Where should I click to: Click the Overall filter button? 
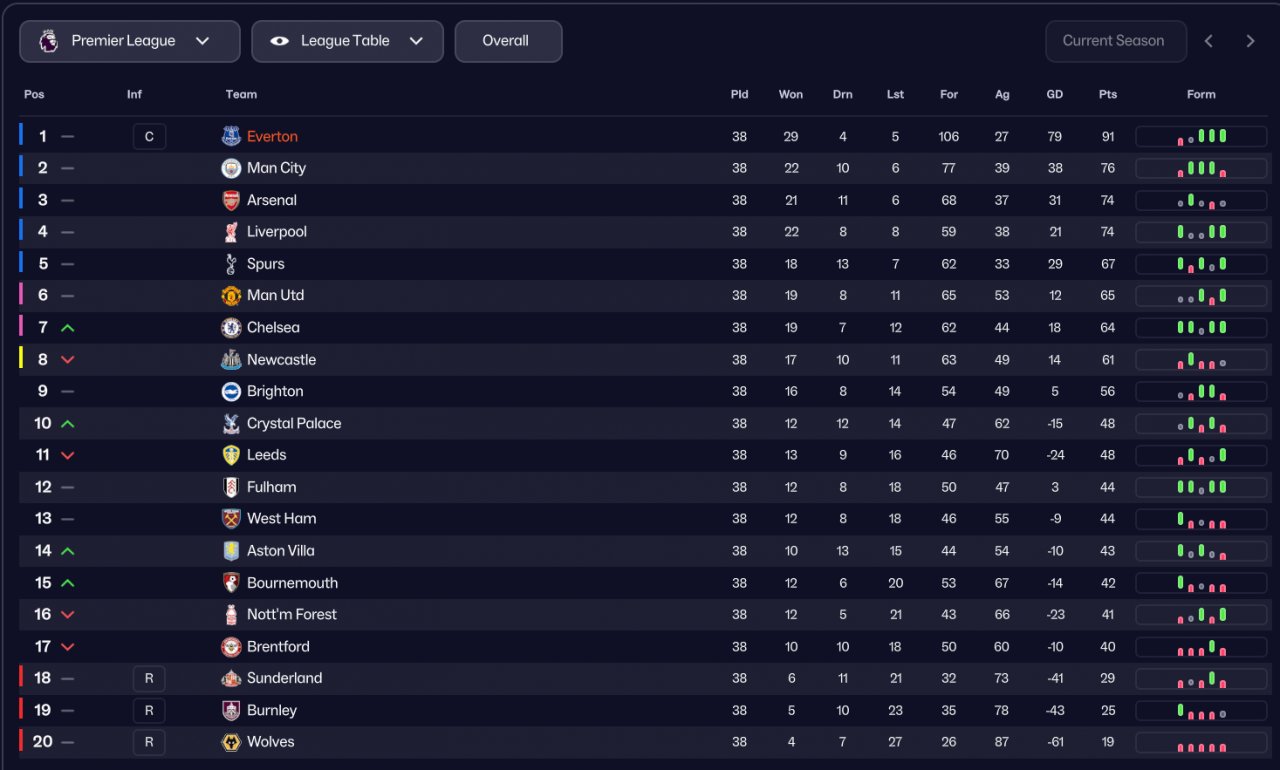(508, 41)
